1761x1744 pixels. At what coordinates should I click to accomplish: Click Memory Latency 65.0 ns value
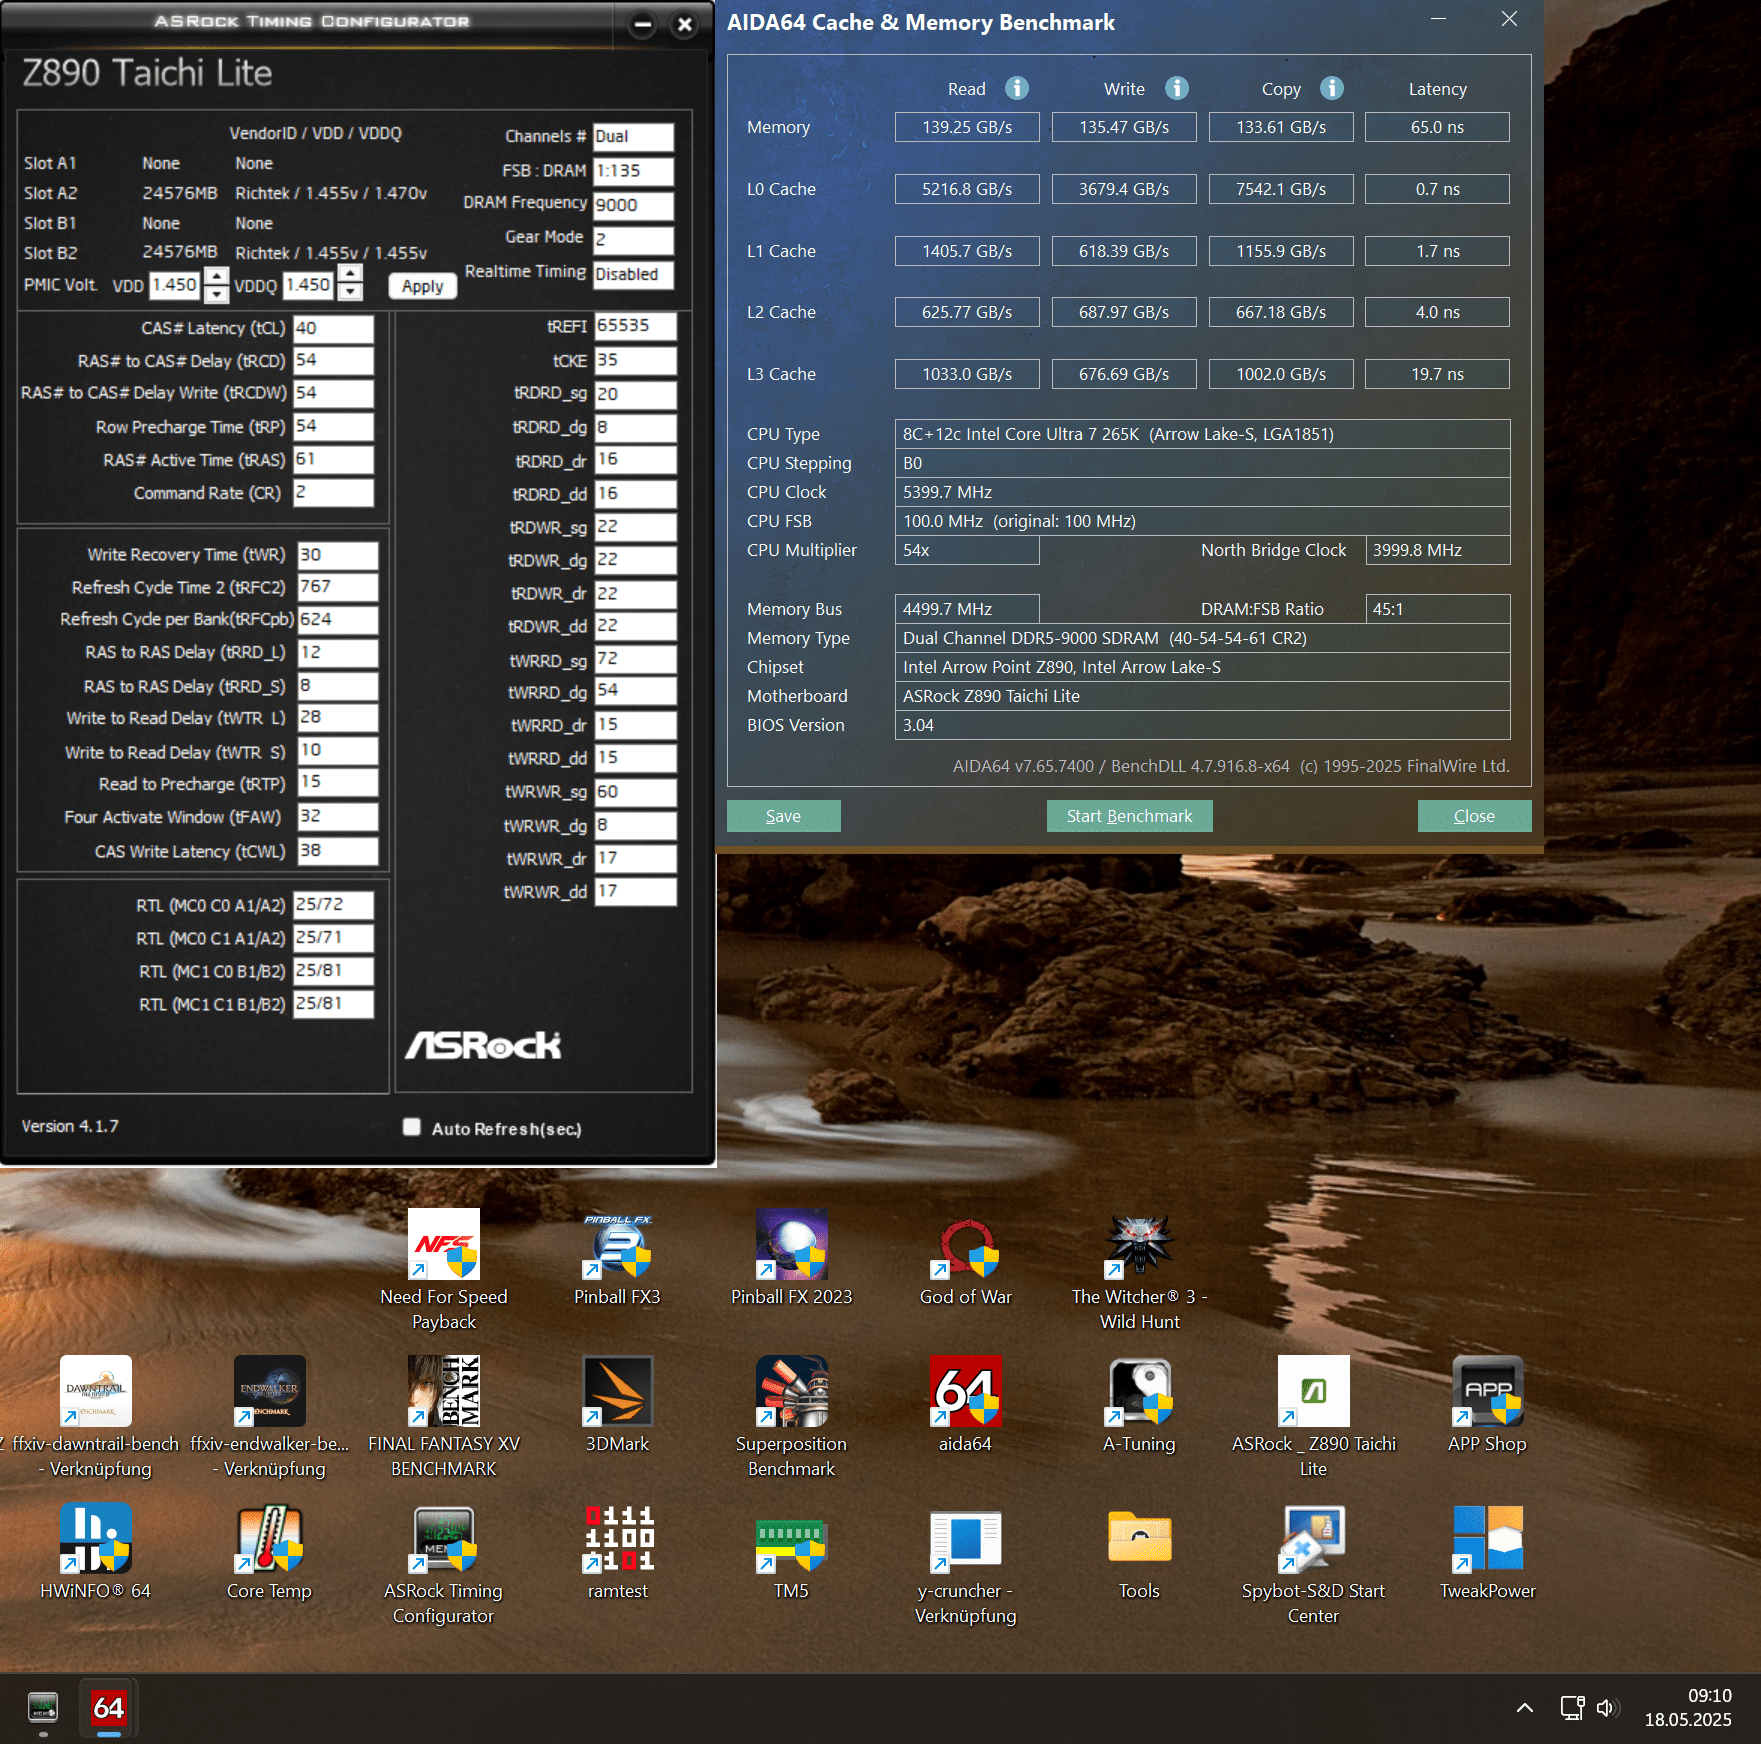[1437, 127]
